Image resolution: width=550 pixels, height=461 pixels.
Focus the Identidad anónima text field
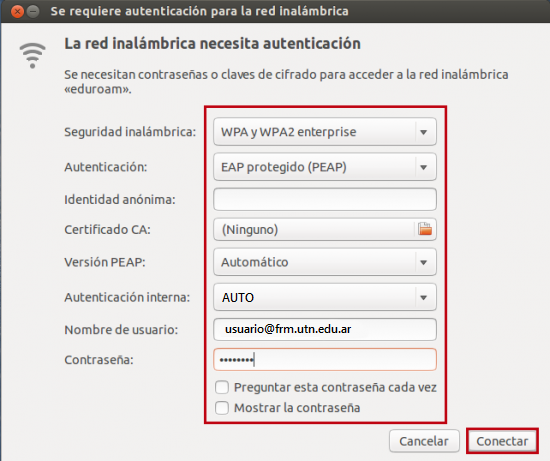point(325,199)
